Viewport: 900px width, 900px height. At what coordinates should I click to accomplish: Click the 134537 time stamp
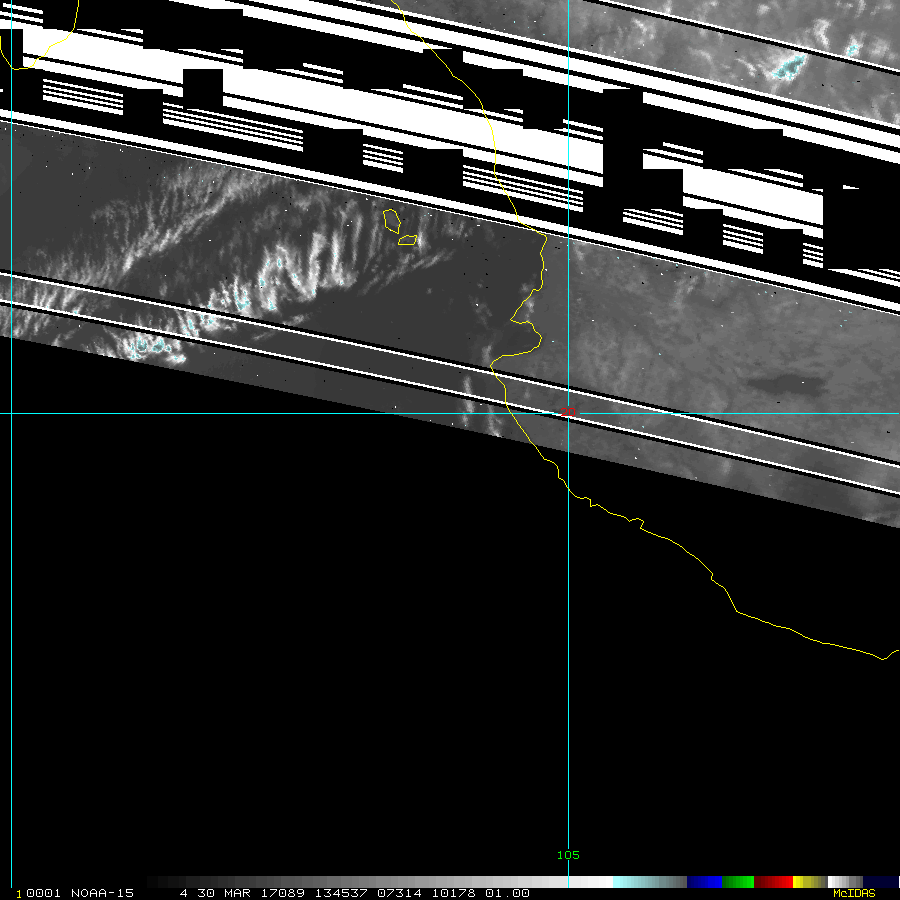340,893
